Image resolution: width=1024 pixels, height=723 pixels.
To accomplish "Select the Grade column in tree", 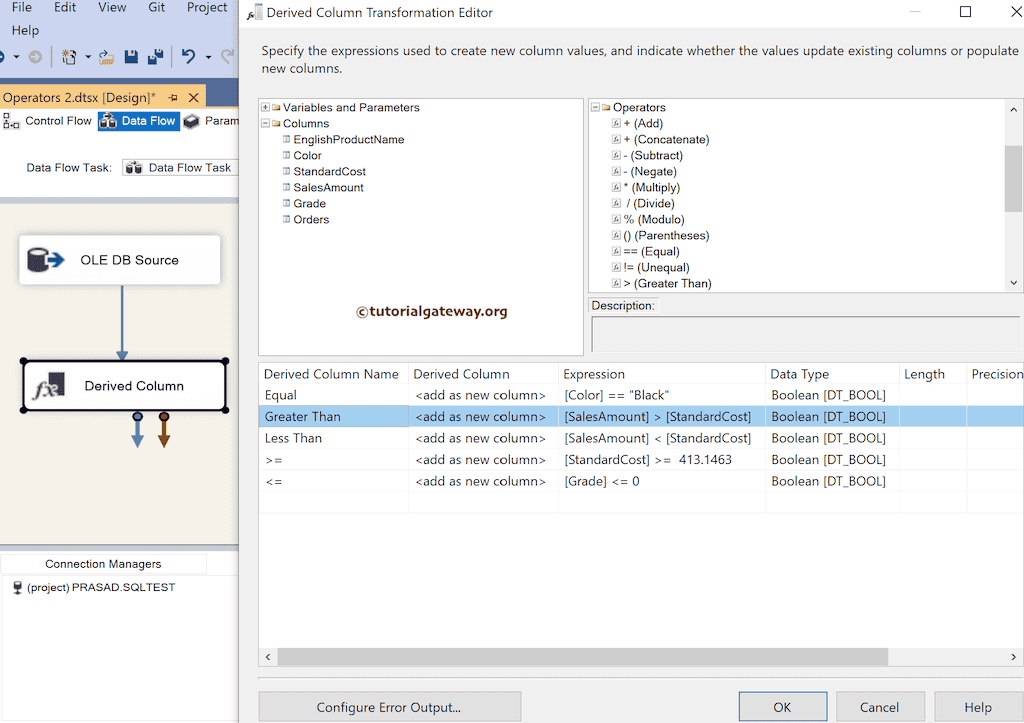I will pos(309,203).
